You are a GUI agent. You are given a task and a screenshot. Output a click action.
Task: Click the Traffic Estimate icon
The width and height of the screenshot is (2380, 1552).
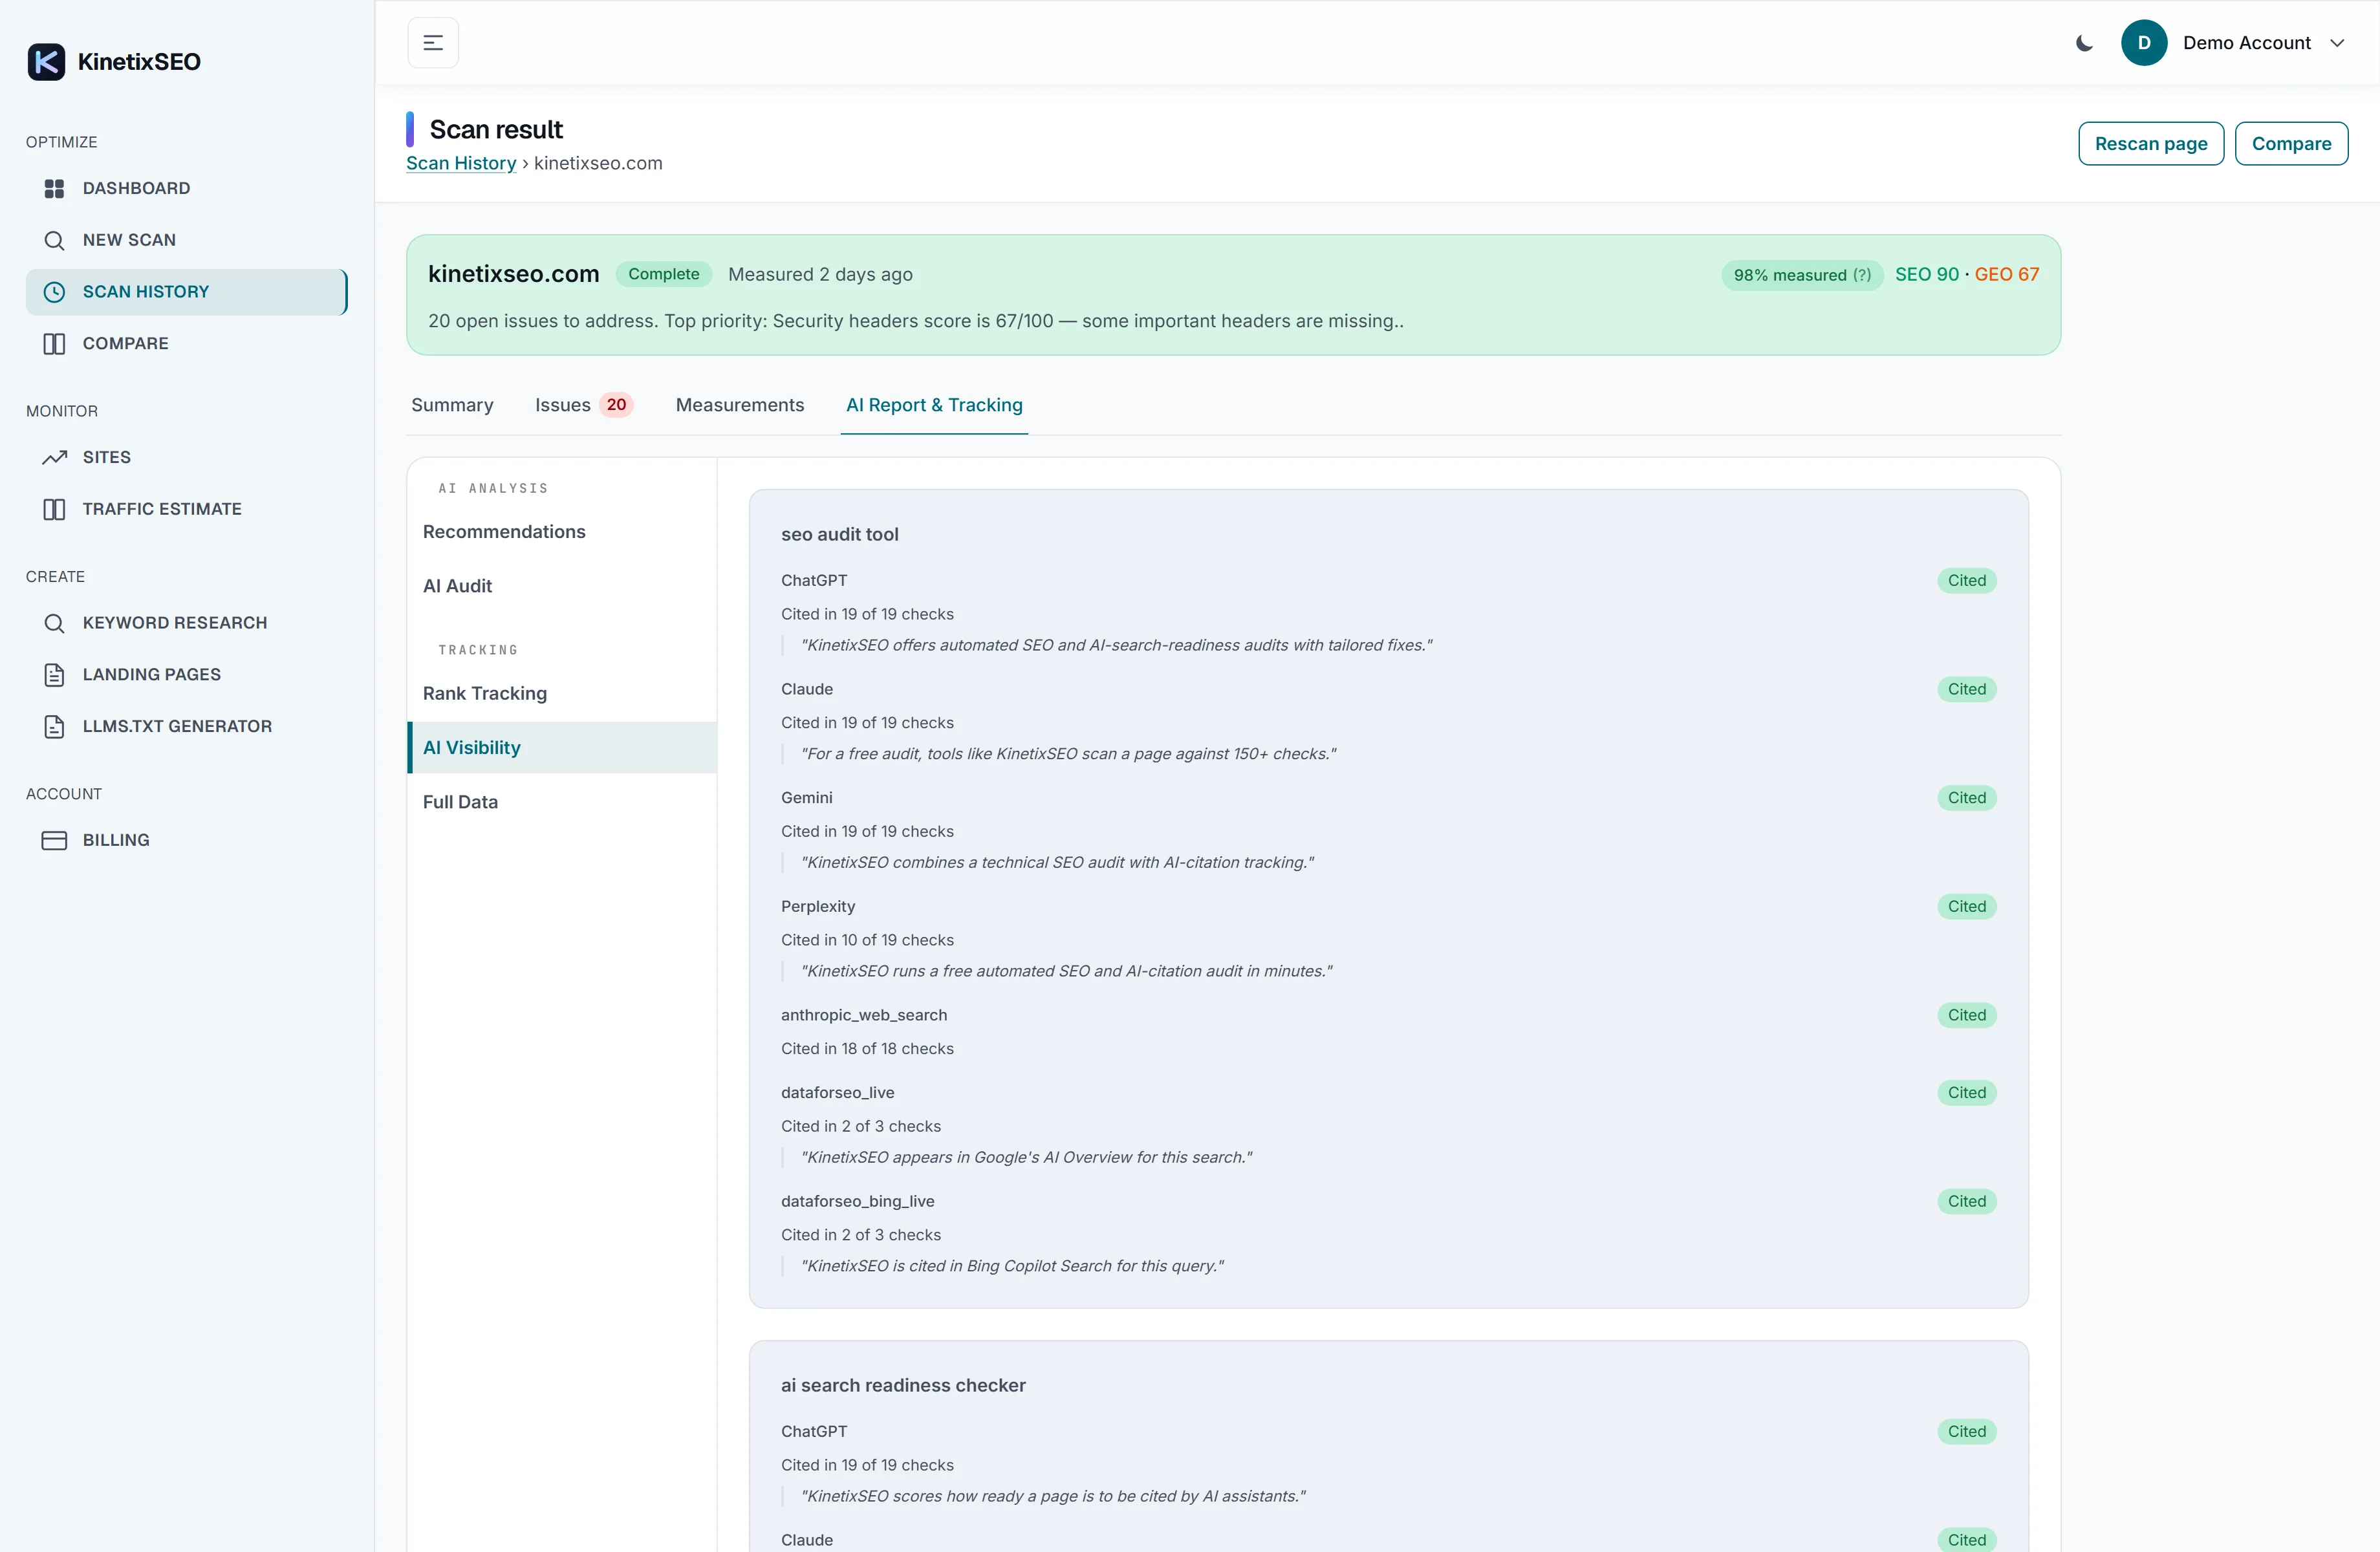54,509
